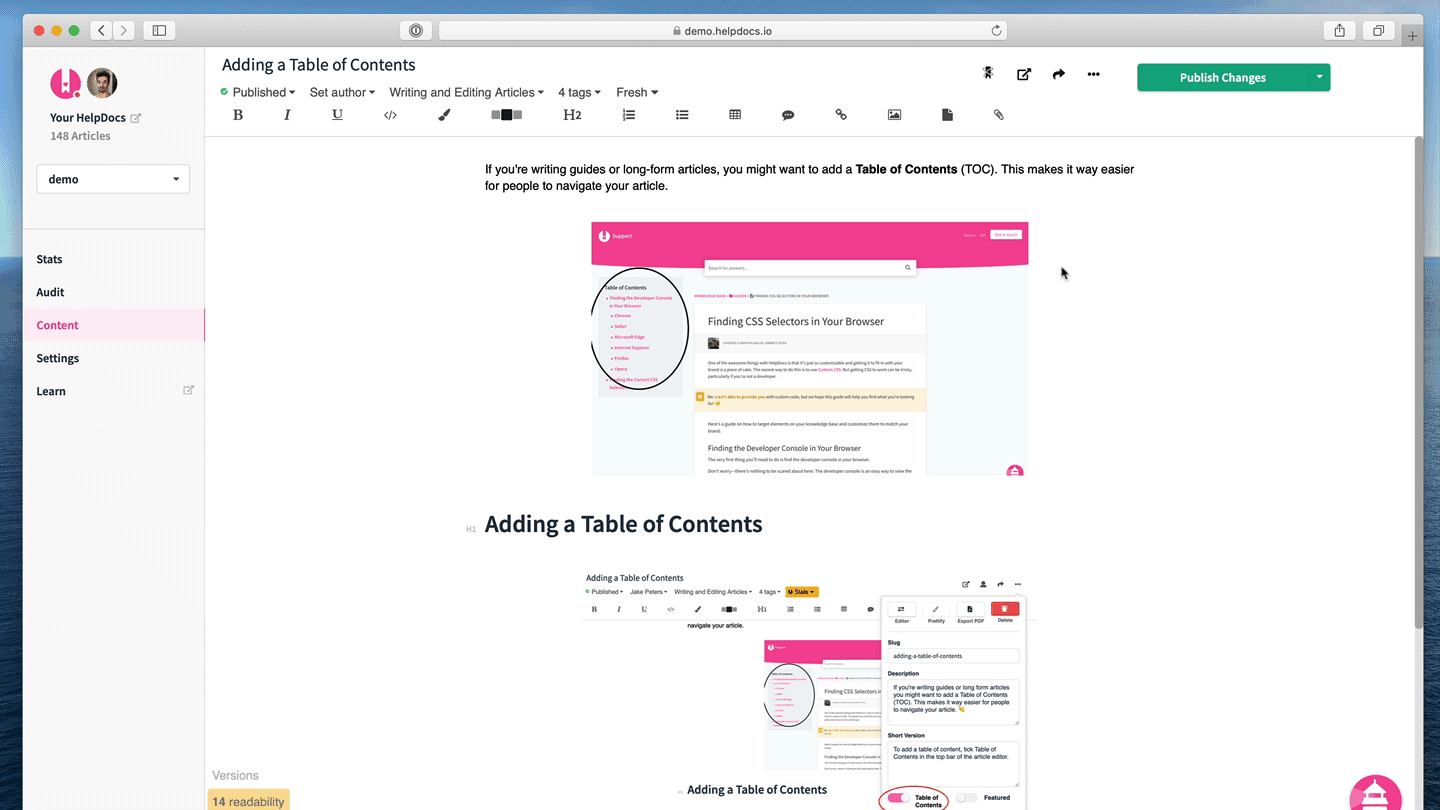Viewport: 1440px width, 810px height.
Task: Click the HelpDocs pink logo
Action: coord(66,83)
